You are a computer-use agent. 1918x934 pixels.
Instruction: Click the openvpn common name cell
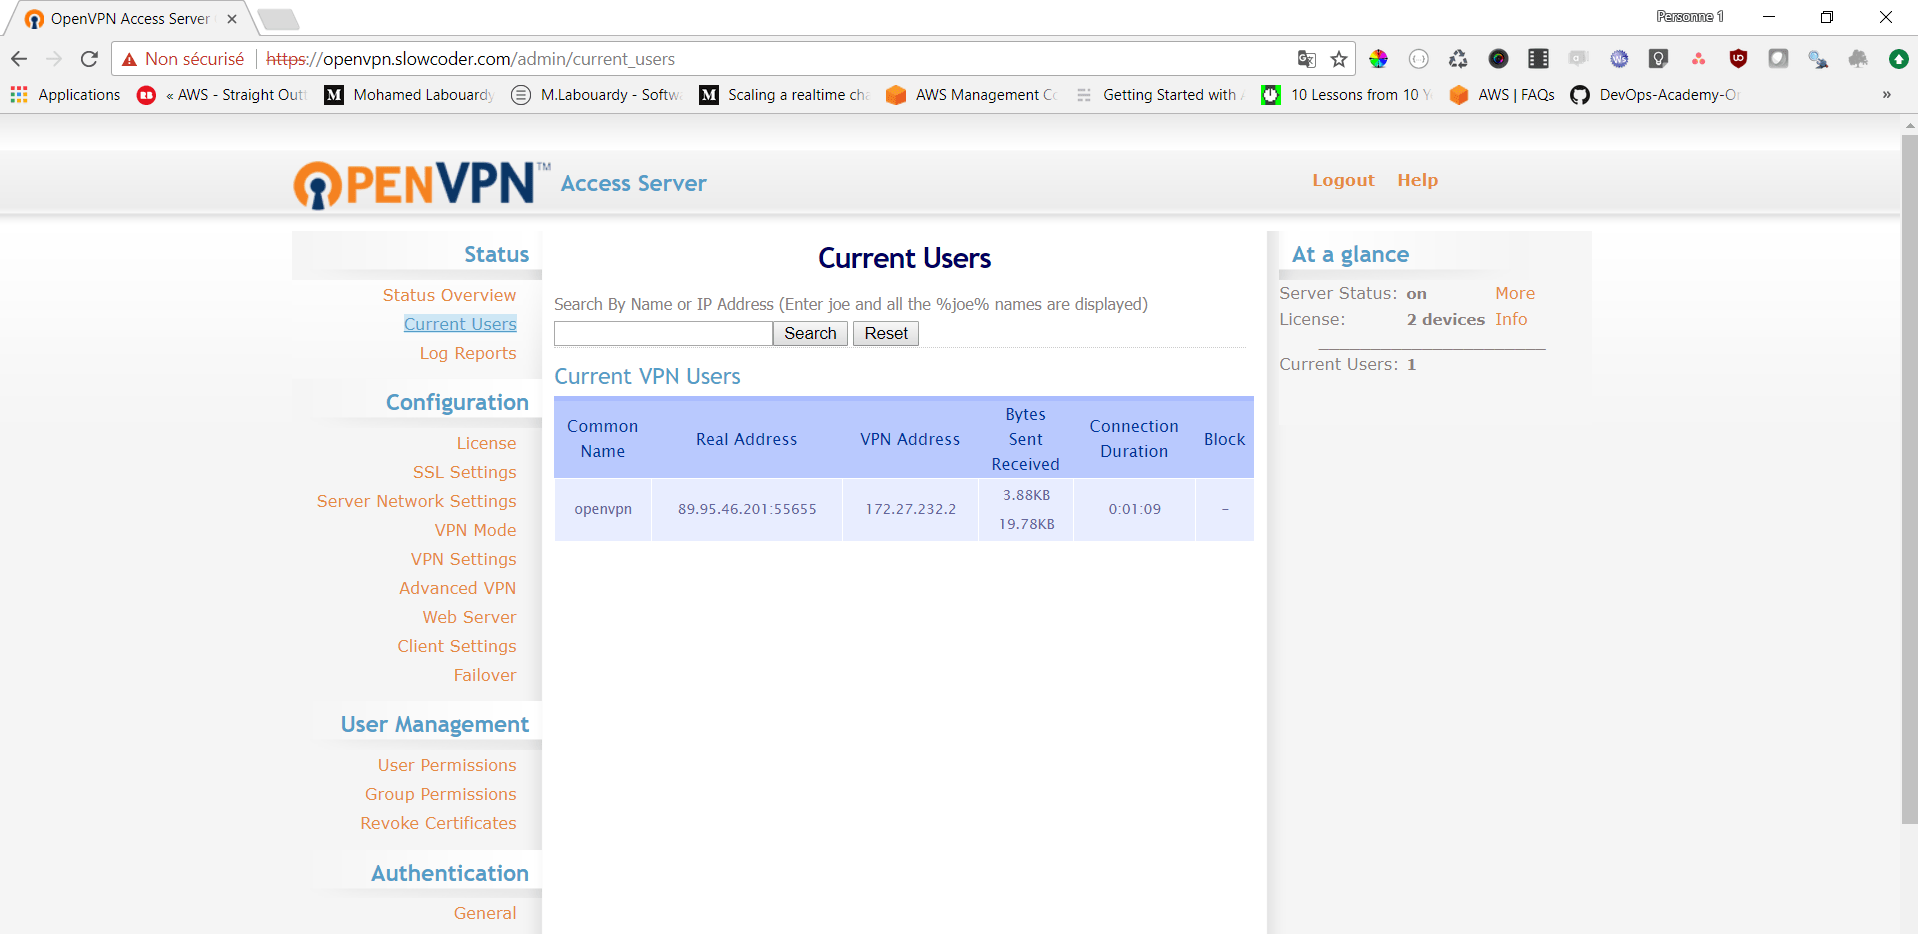[x=603, y=509]
